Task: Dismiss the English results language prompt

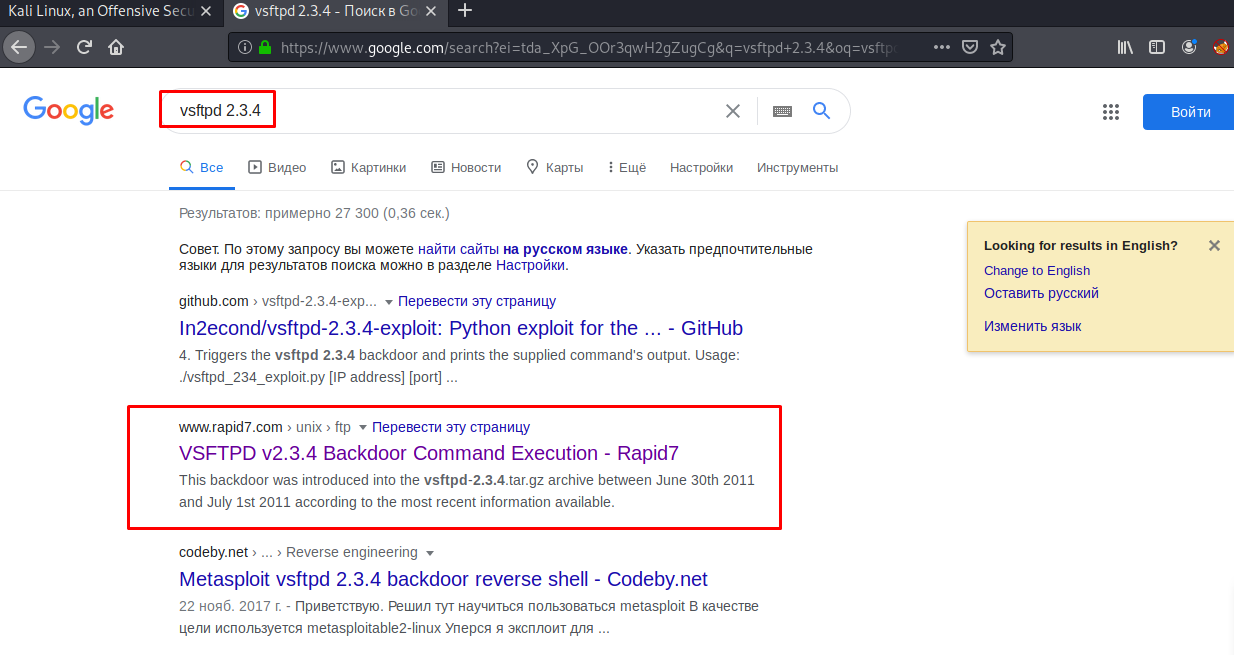Action: [x=1214, y=246]
